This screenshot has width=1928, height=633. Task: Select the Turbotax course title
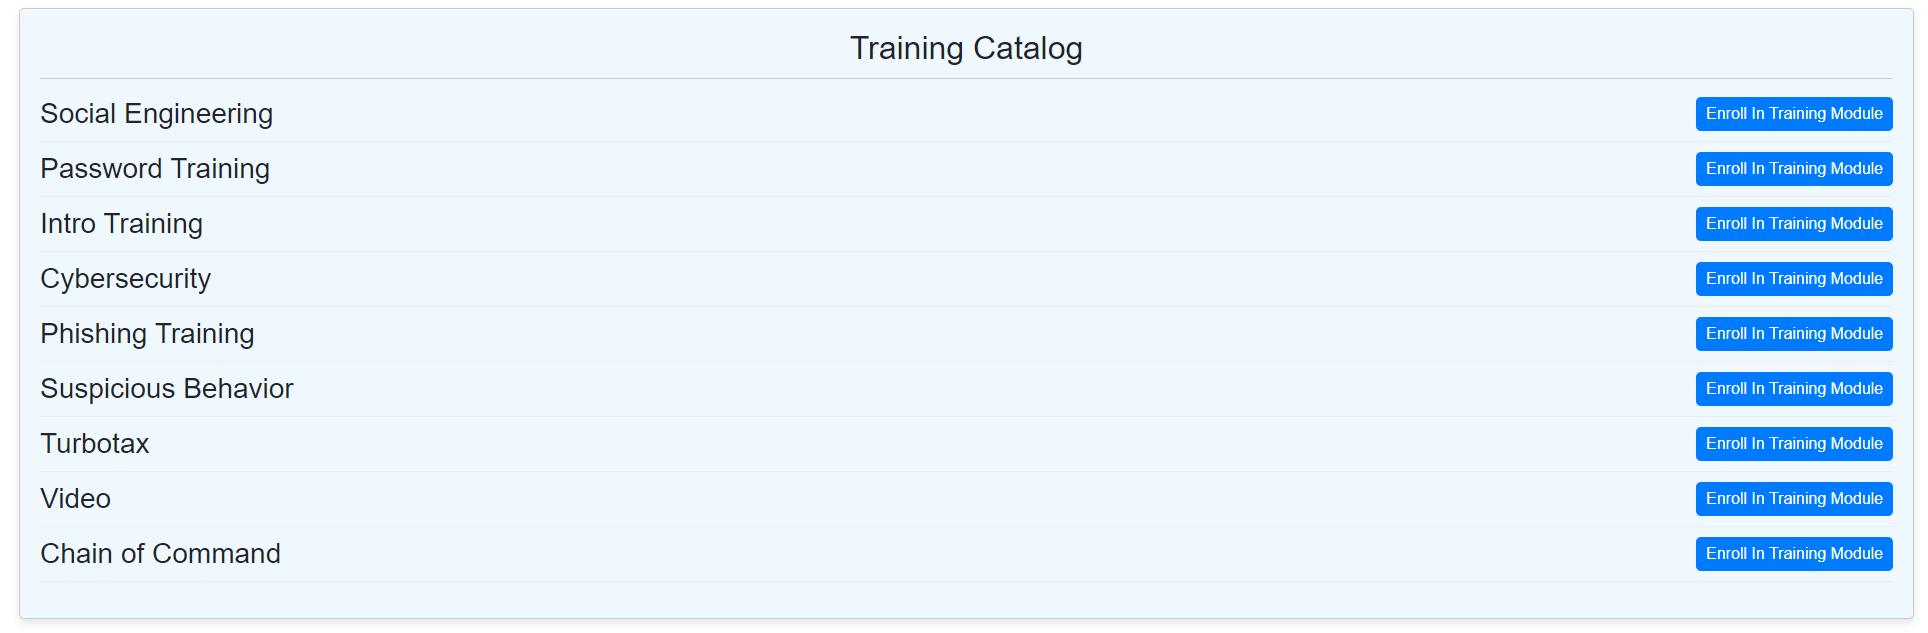95,444
